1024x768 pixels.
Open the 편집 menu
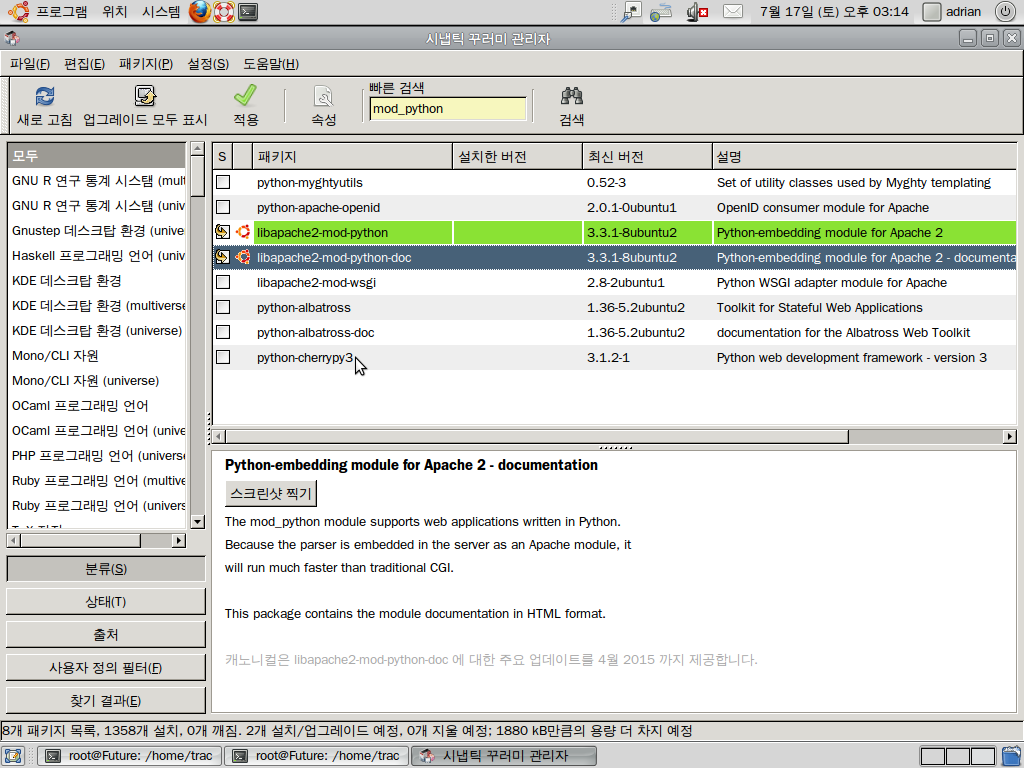(84, 63)
